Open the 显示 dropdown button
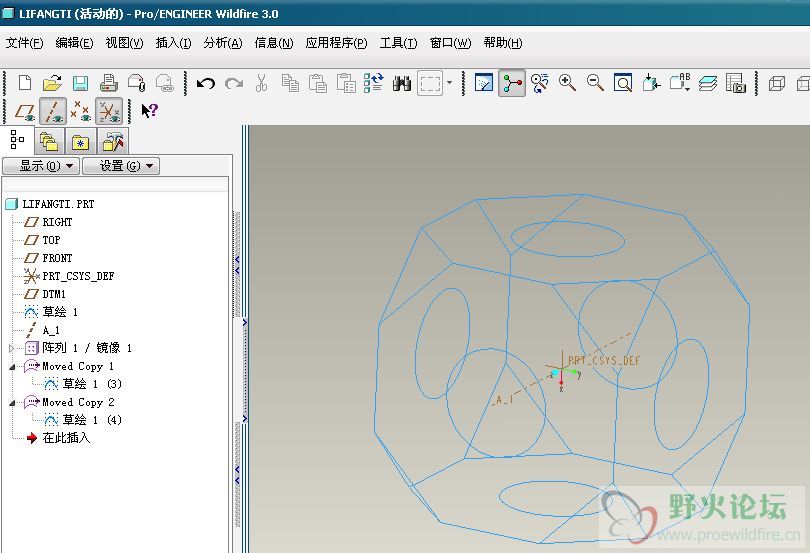The height and width of the screenshot is (553, 810). click(x=41, y=166)
